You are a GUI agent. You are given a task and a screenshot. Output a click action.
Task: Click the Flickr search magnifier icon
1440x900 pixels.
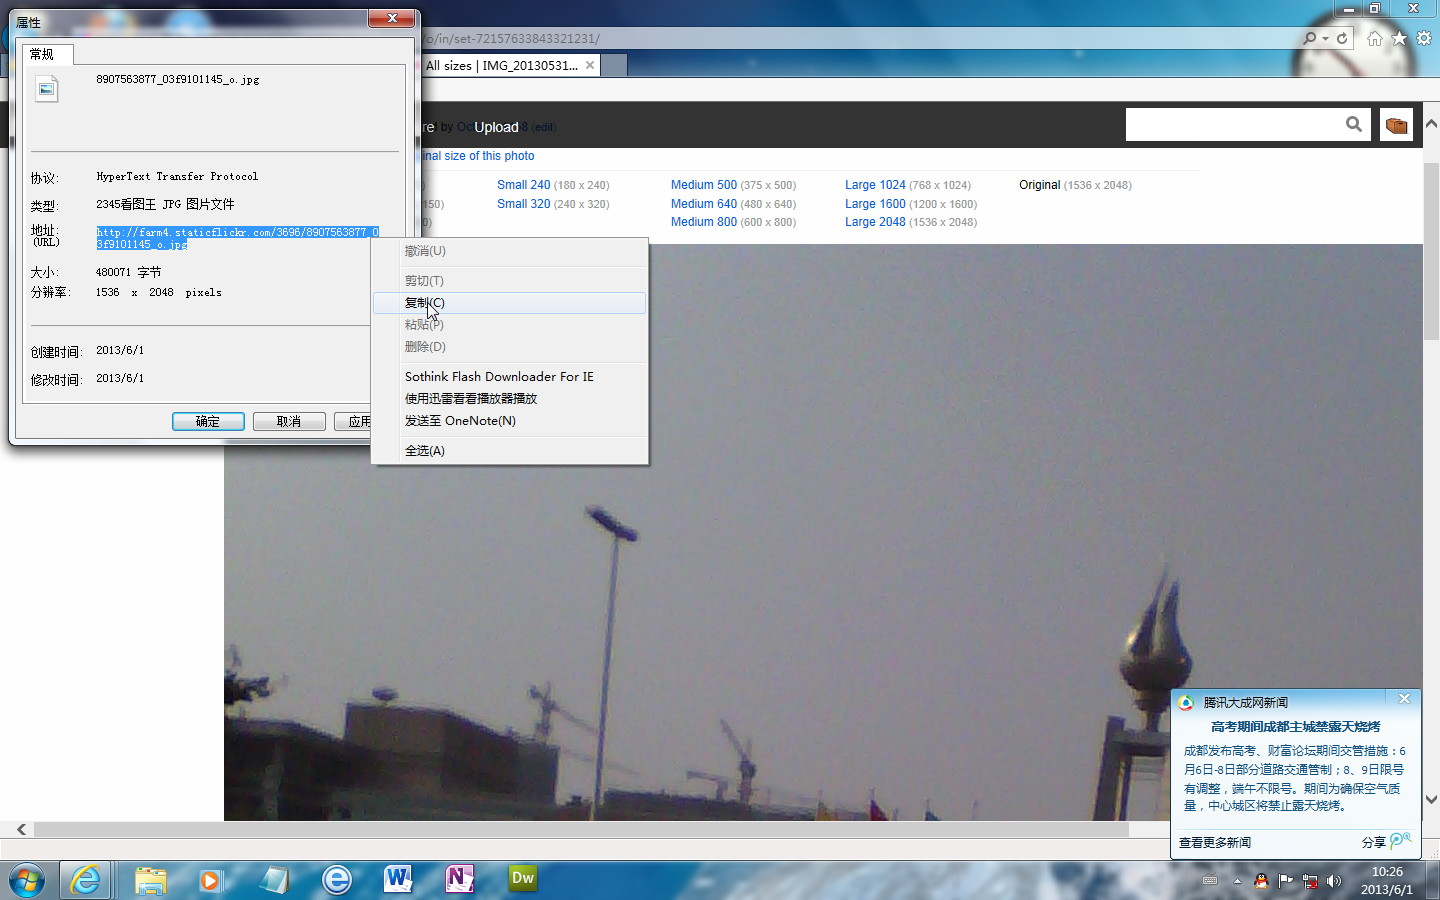[x=1353, y=124]
